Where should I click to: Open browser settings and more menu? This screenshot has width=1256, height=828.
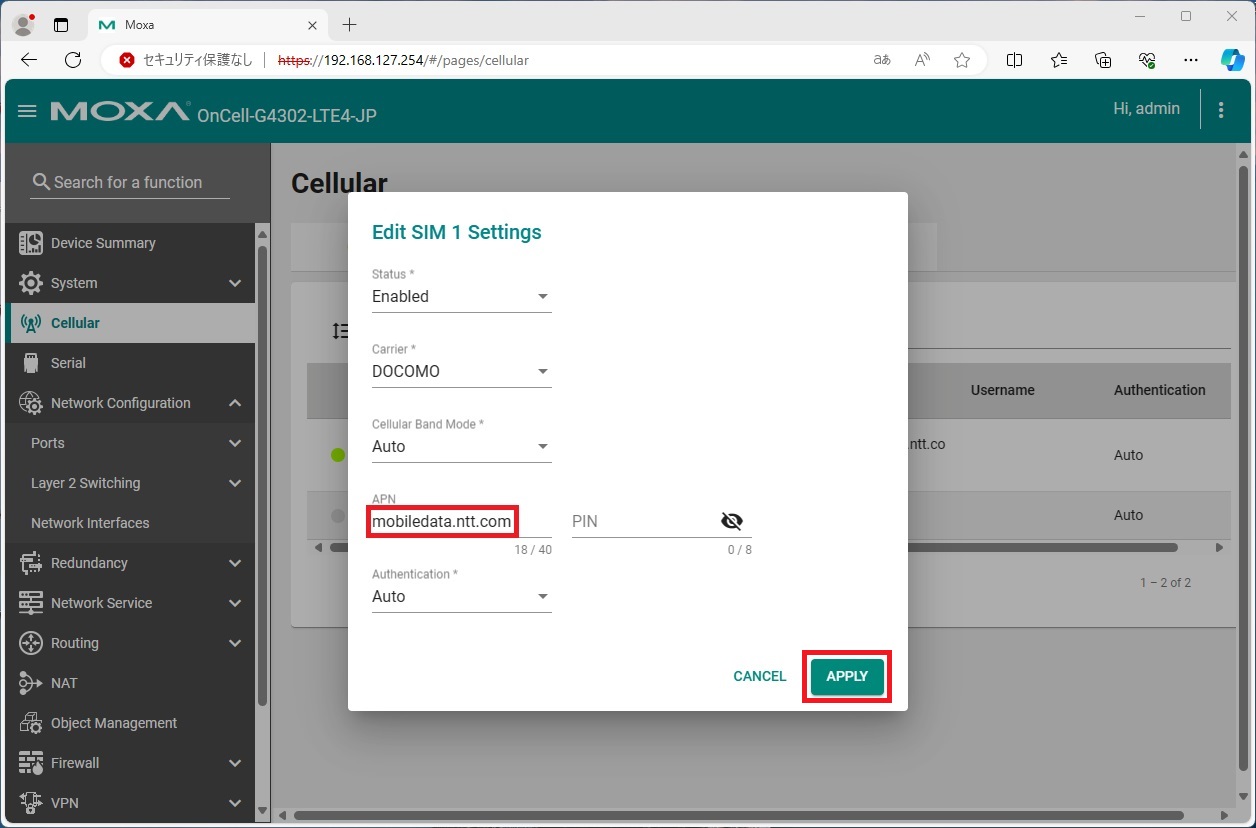[x=1190, y=60]
